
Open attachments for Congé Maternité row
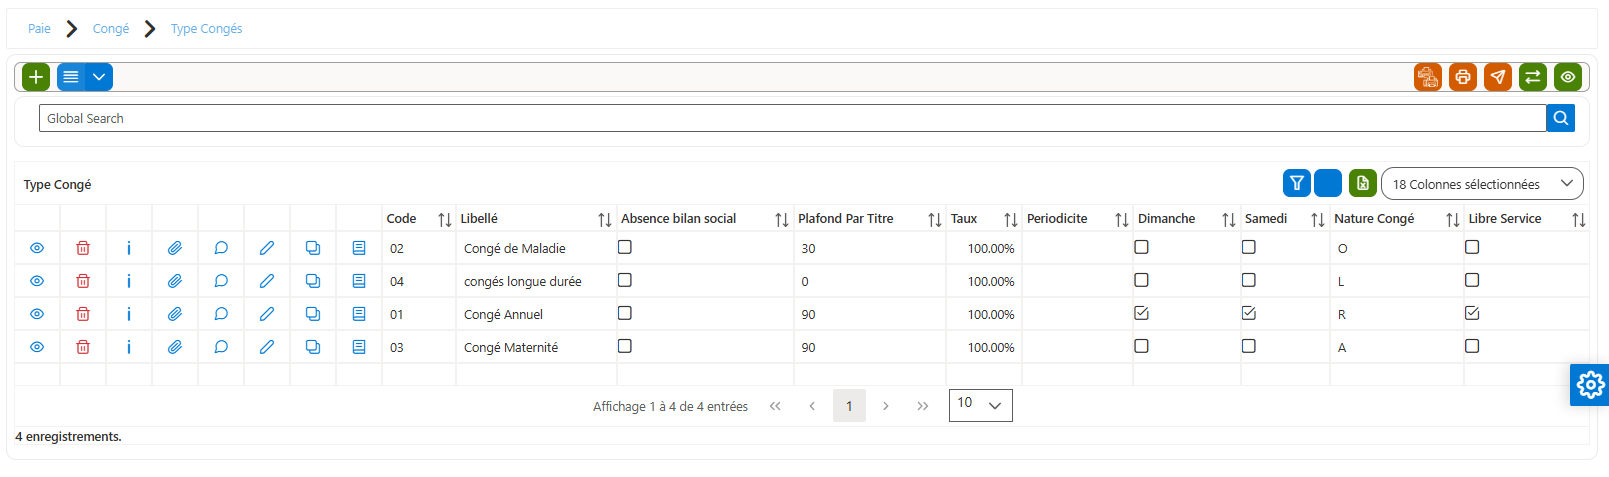pos(175,347)
